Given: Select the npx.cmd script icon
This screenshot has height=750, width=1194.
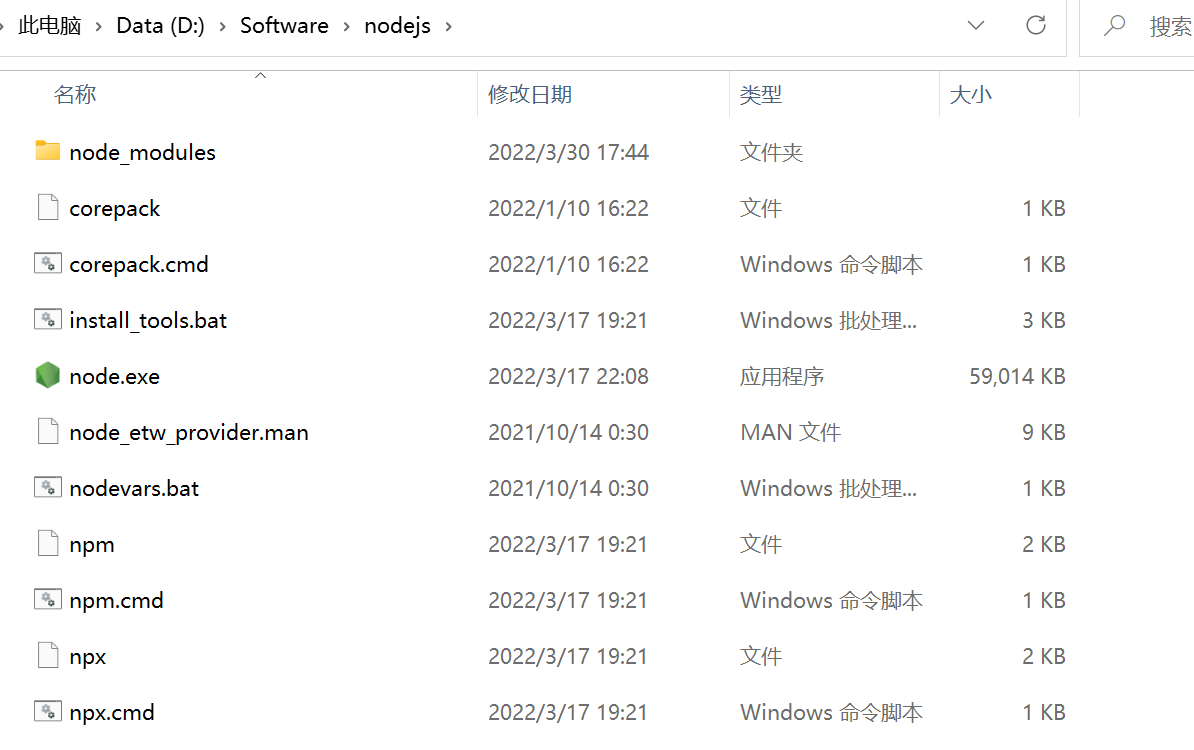Looking at the screenshot, I should (x=47, y=711).
